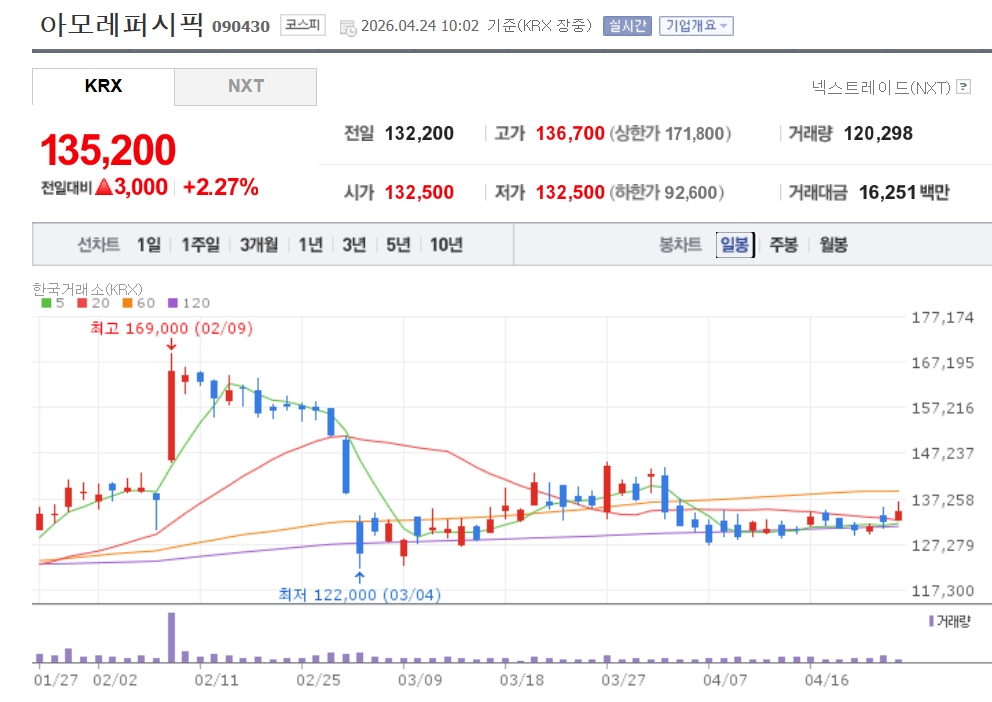Click the 04/16 date axis label
This screenshot has height=702, width=992.
(x=826, y=680)
